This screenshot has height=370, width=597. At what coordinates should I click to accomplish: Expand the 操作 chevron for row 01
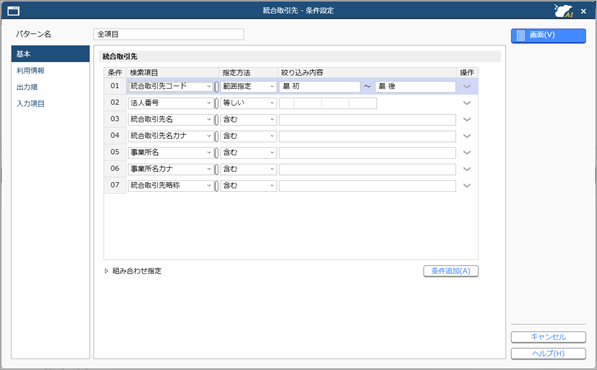(467, 86)
